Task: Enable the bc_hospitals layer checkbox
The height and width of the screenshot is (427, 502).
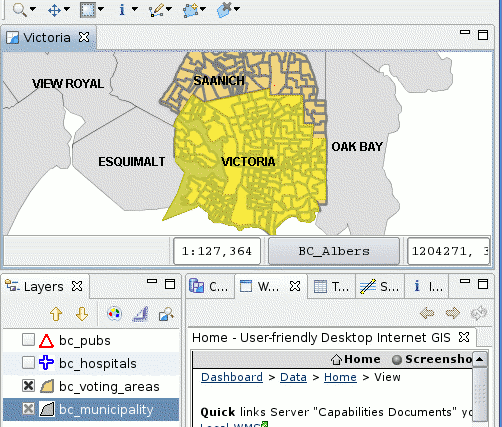Action: [x=28, y=363]
